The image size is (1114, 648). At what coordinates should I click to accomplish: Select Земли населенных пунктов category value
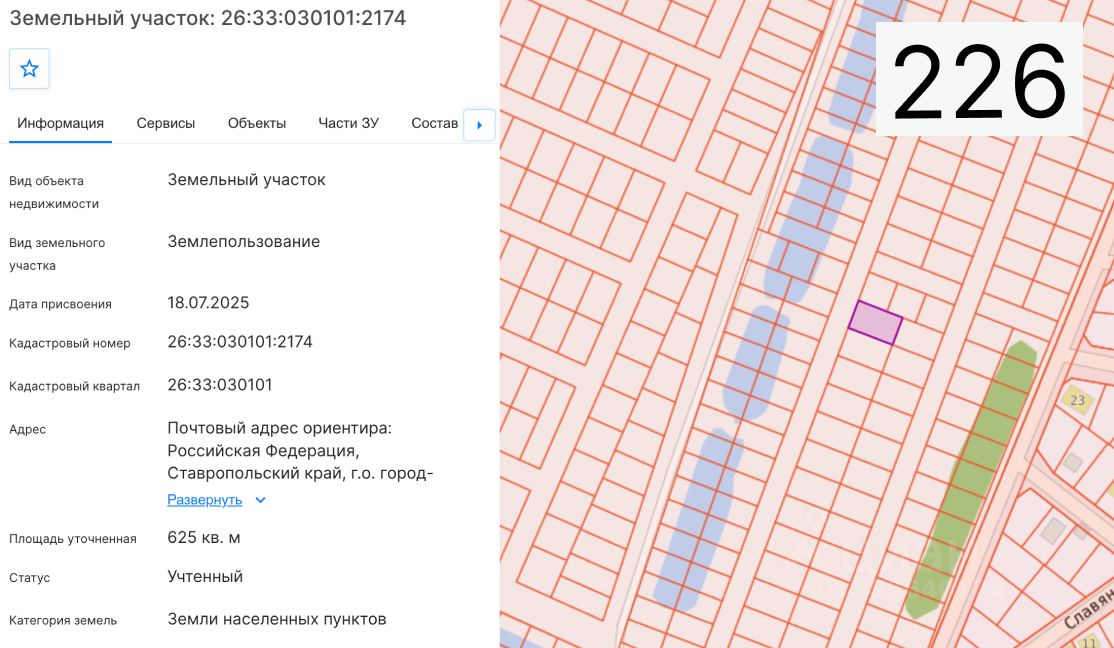click(x=277, y=620)
